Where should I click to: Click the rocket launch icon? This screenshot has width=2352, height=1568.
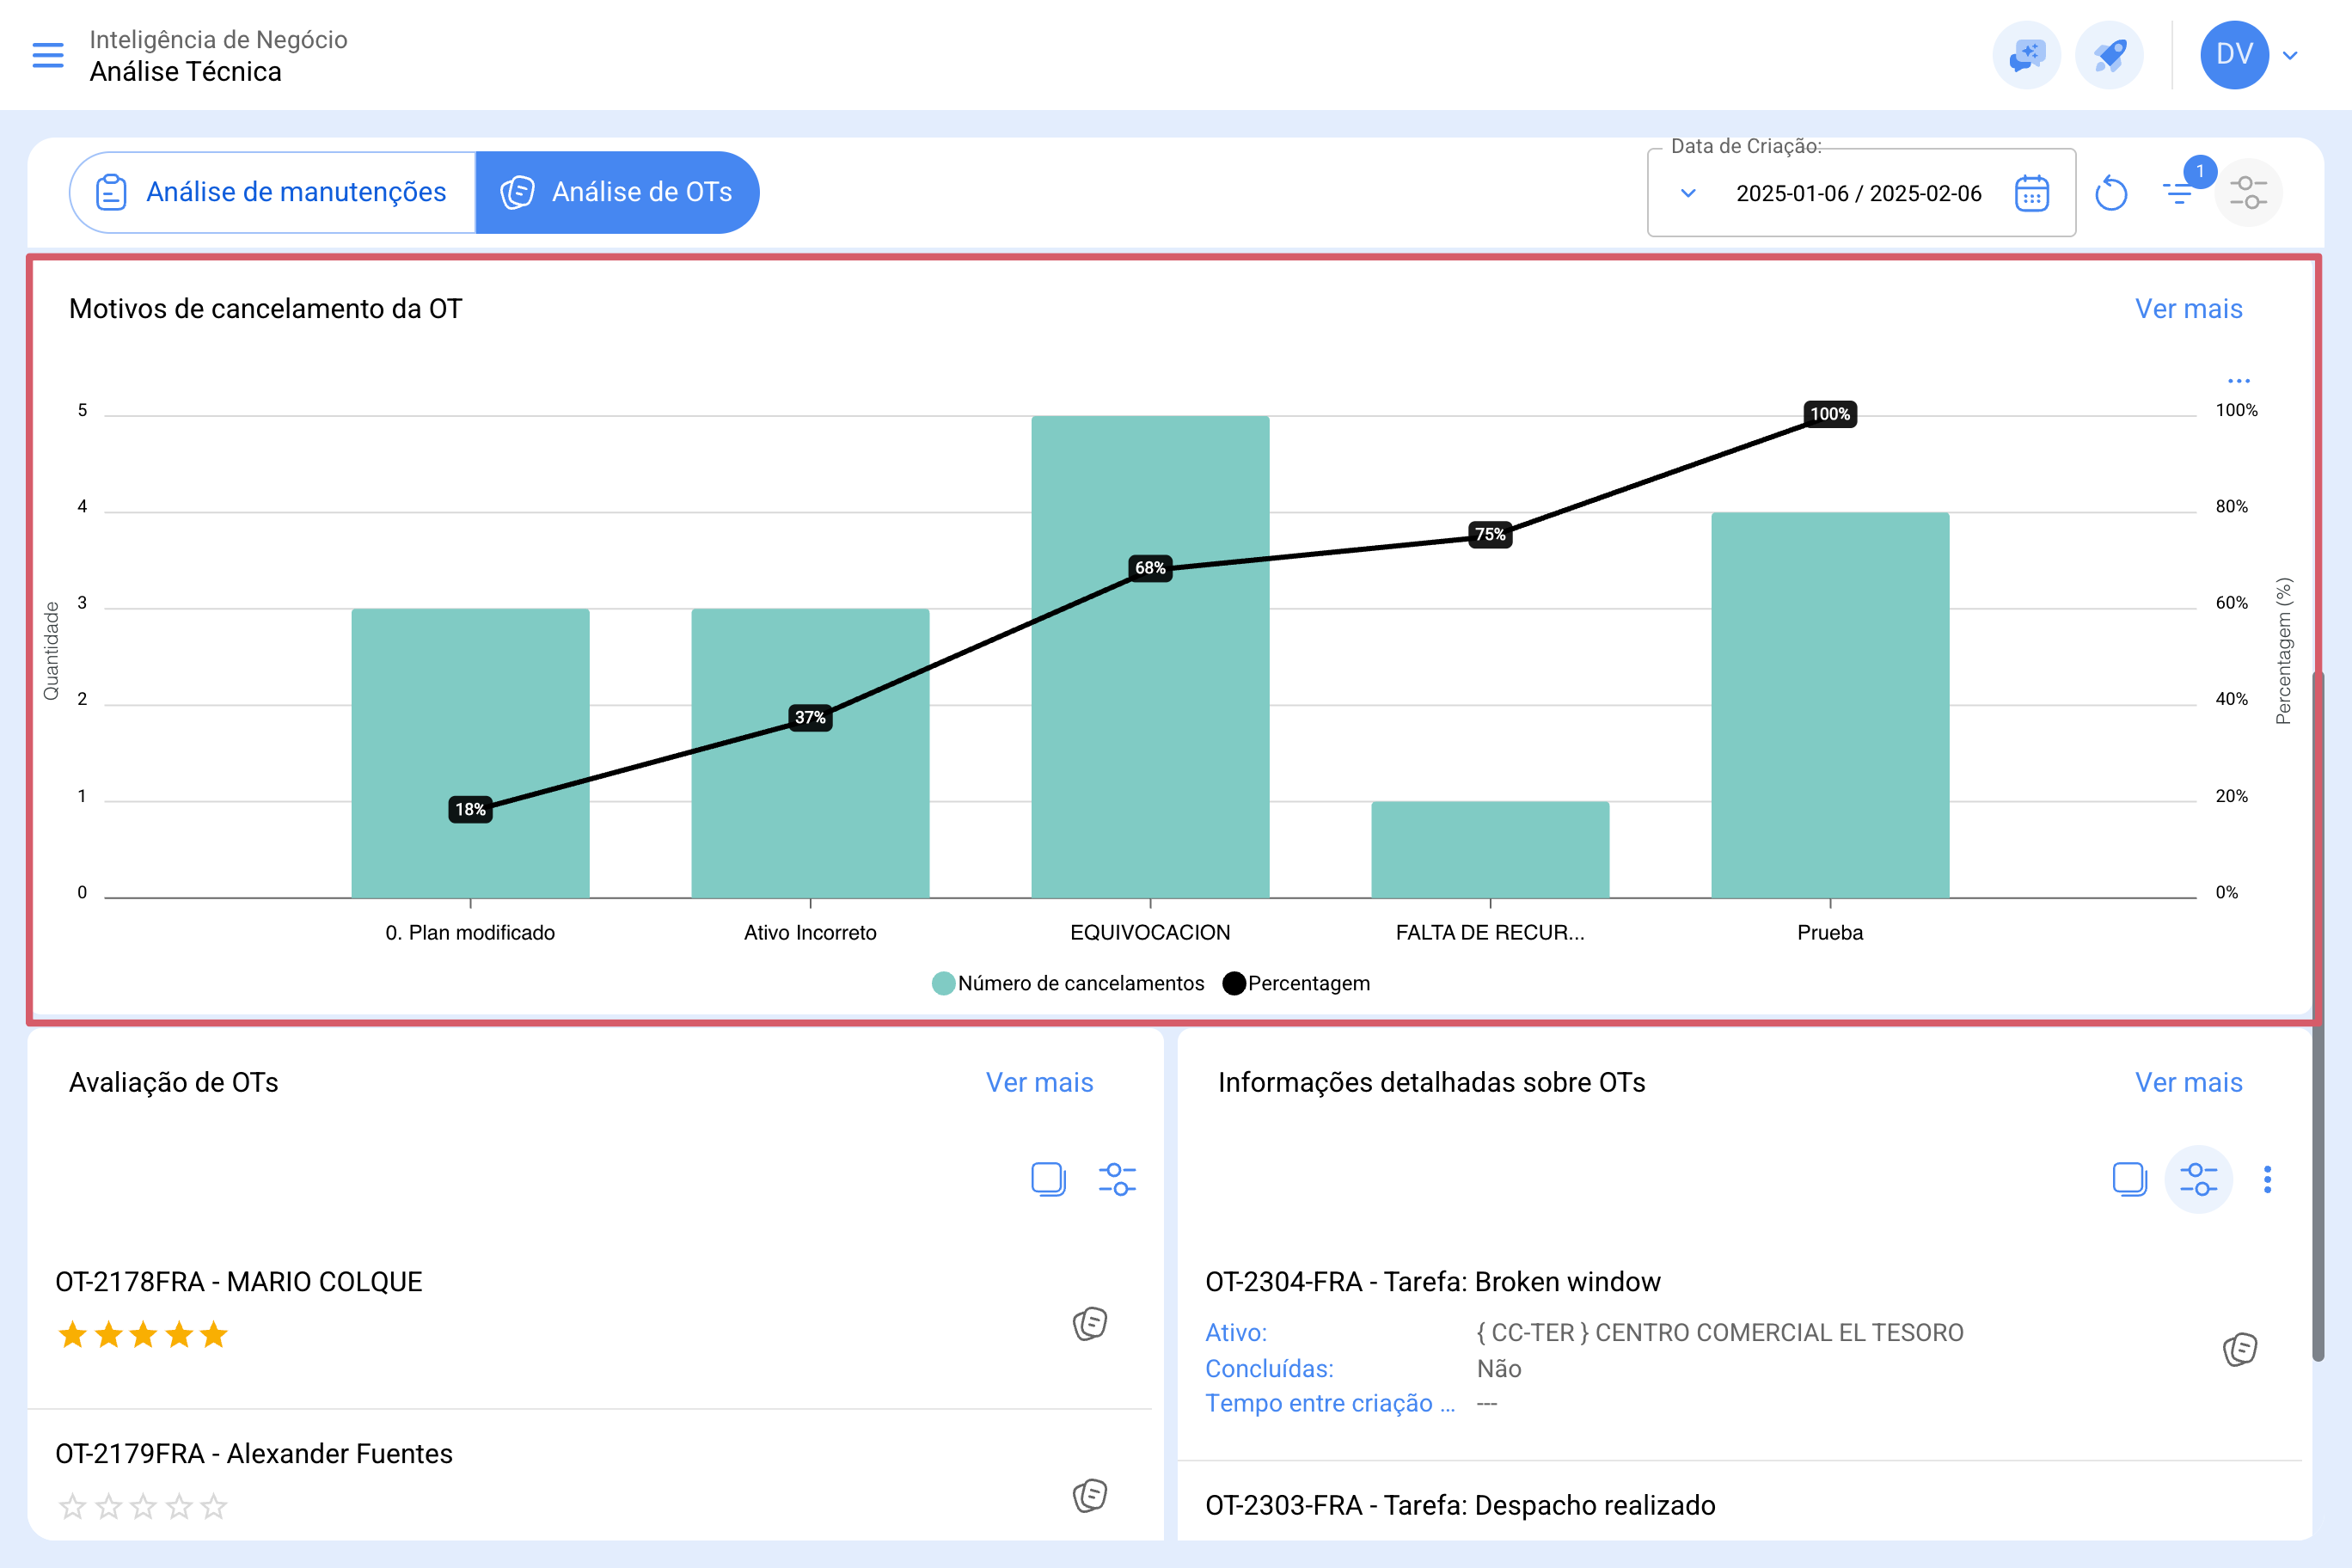(x=2109, y=55)
